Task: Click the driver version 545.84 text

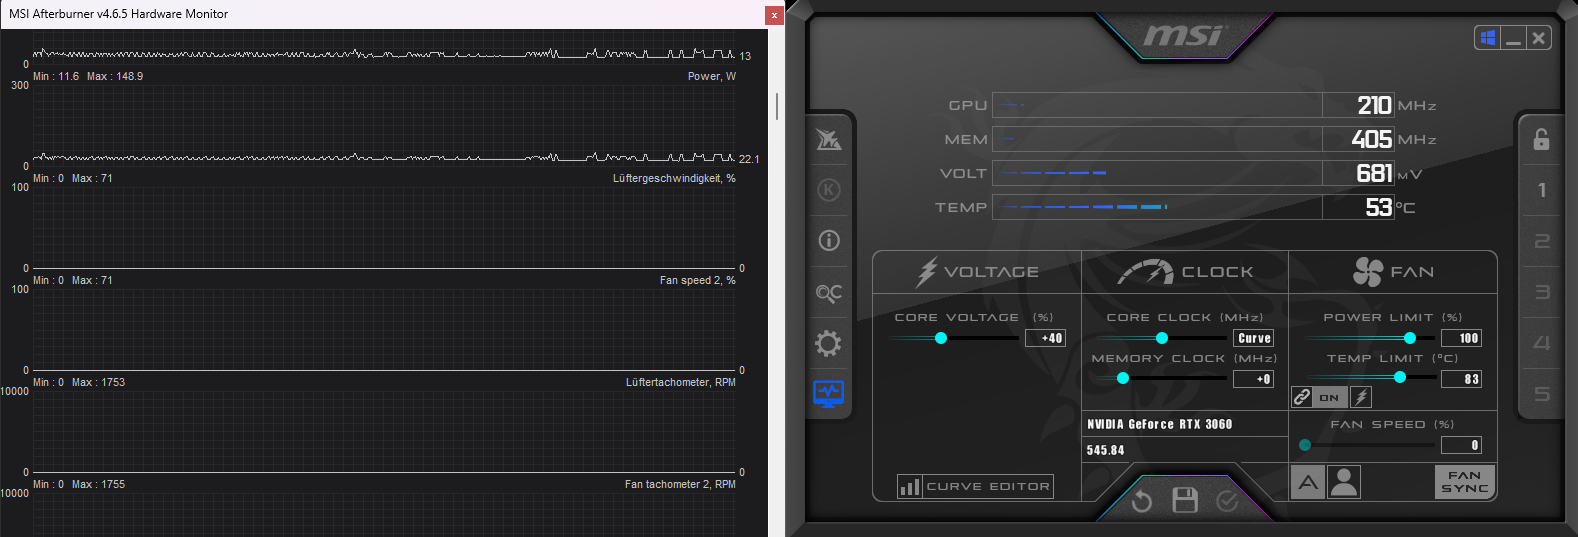Action: (1105, 450)
